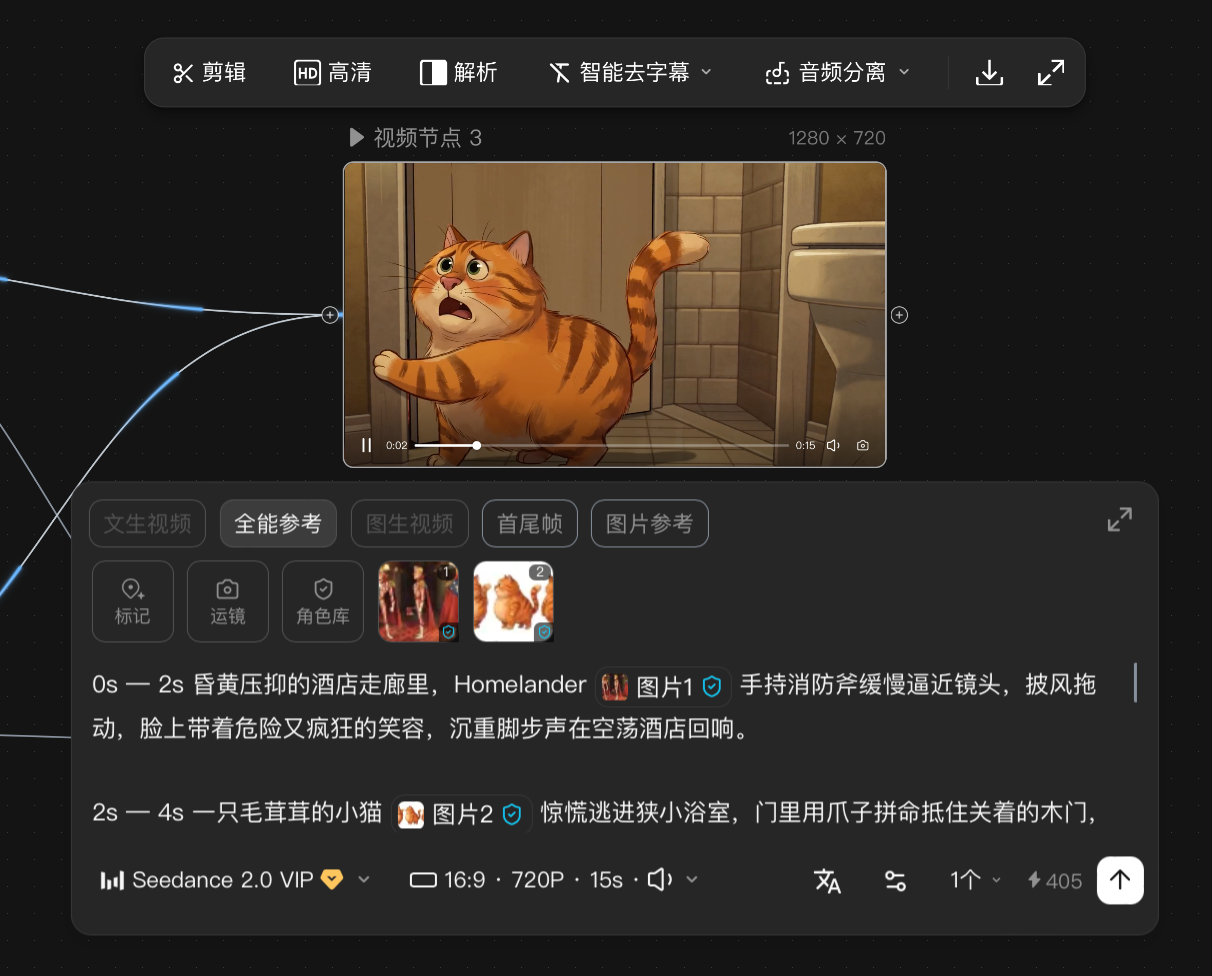Click the shield badge on thumbnail 2
1212x976 pixels.
[544, 632]
